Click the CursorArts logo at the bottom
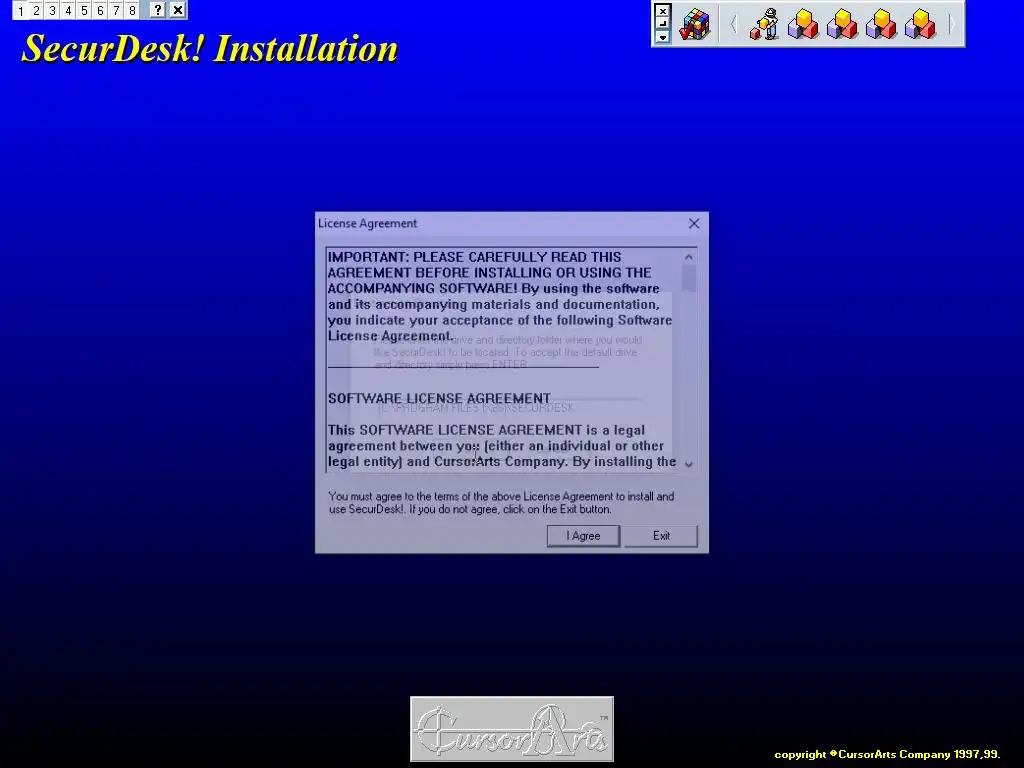The image size is (1024, 768). tap(512, 729)
